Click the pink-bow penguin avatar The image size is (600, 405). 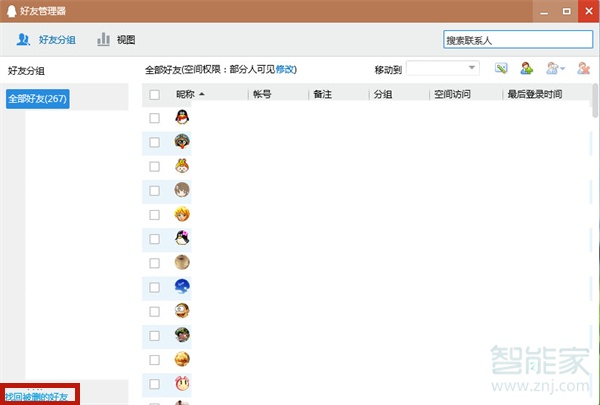pyautogui.click(x=182, y=238)
